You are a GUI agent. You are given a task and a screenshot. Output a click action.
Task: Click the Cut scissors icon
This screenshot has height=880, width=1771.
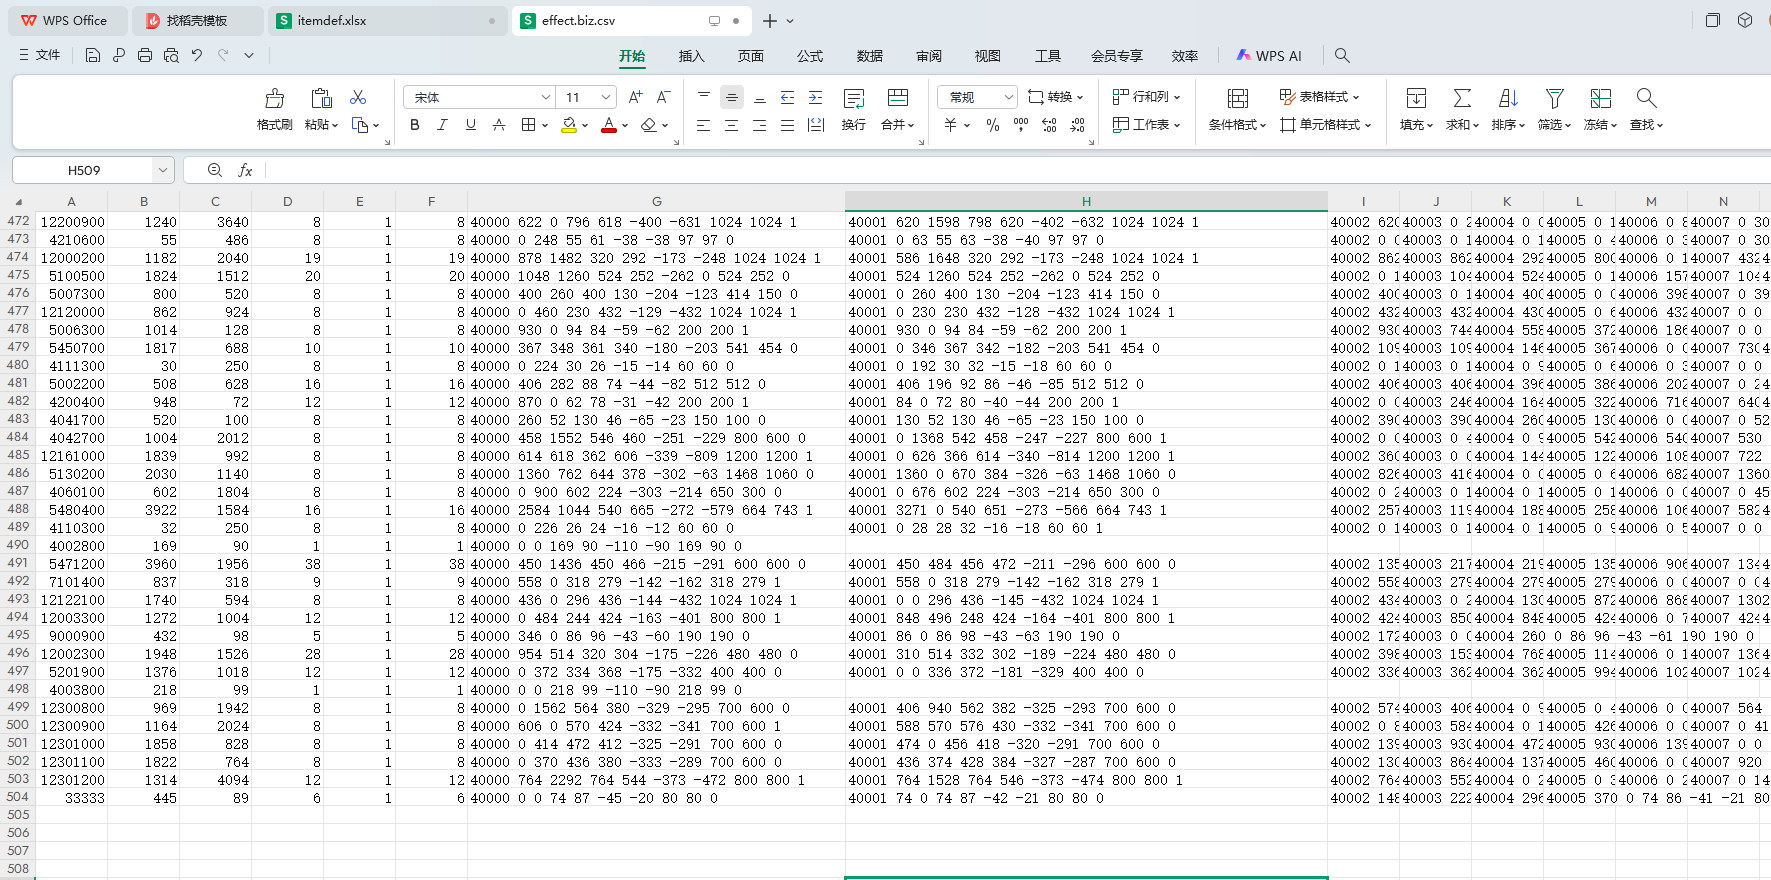pyautogui.click(x=358, y=97)
